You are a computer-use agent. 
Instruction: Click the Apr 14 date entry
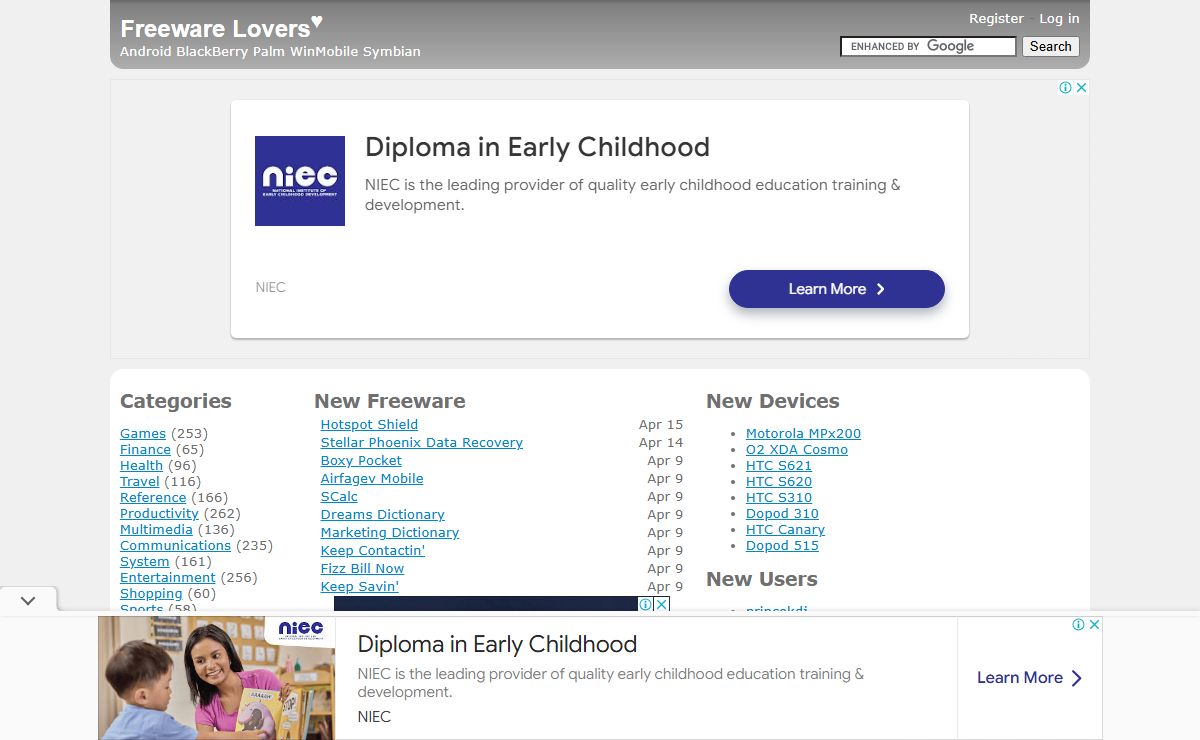(661, 442)
